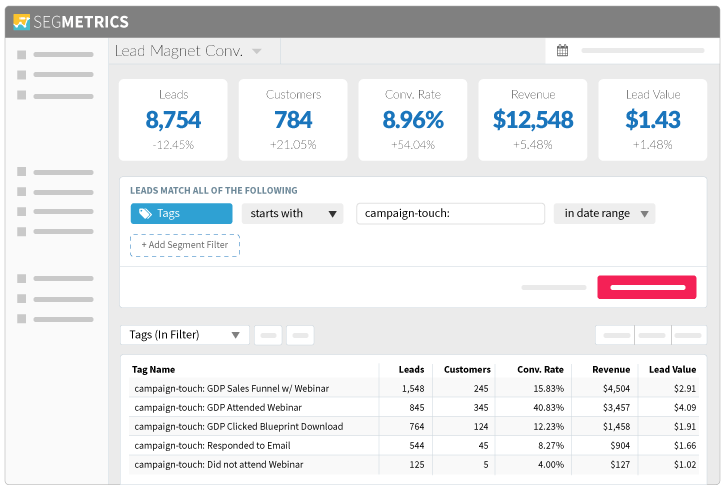The width and height of the screenshot is (725, 490).
Task: Click the $4,504 revenue cell
Action: [616, 388]
